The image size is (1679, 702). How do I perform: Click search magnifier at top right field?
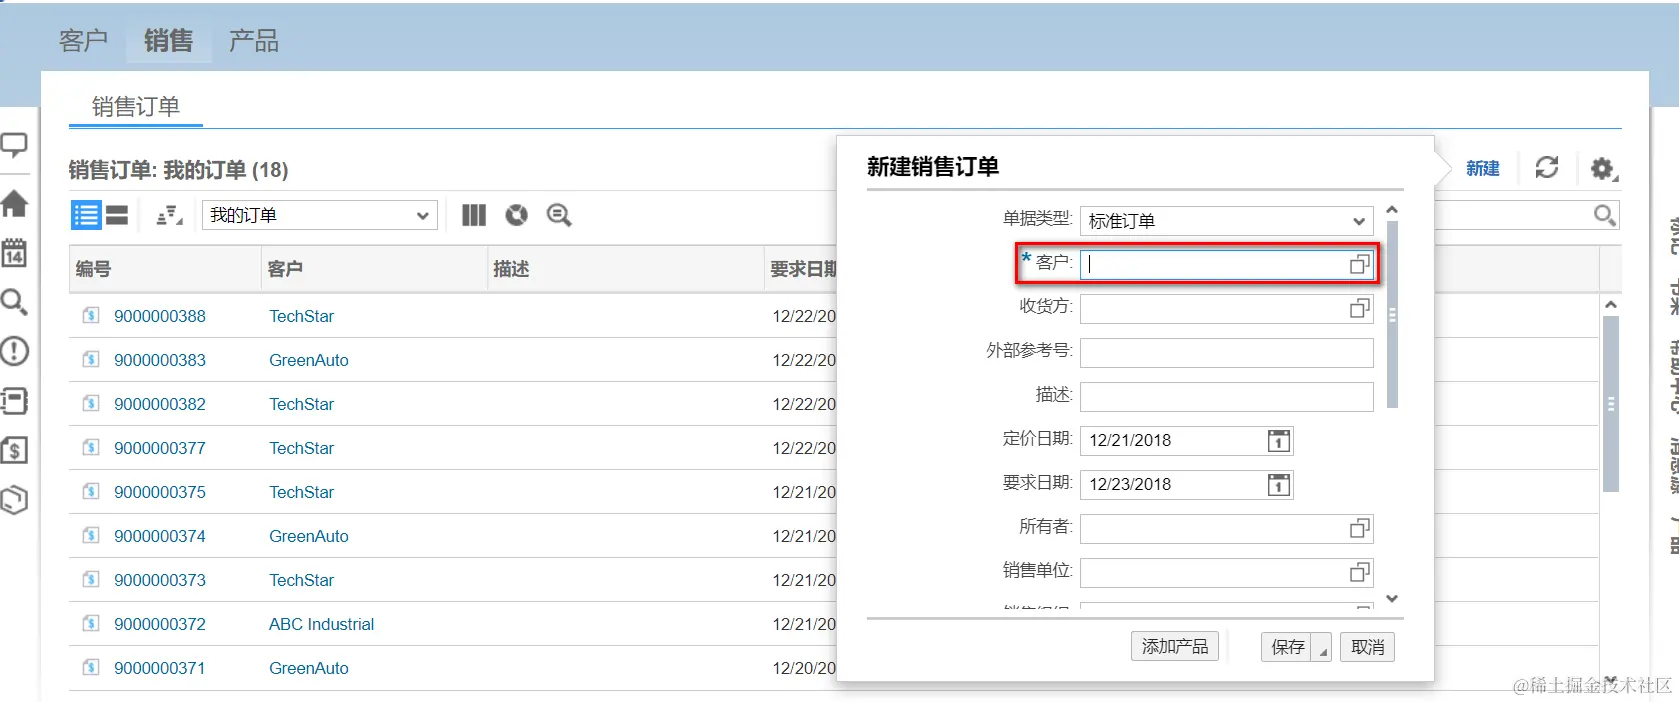(x=1604, y=215)
